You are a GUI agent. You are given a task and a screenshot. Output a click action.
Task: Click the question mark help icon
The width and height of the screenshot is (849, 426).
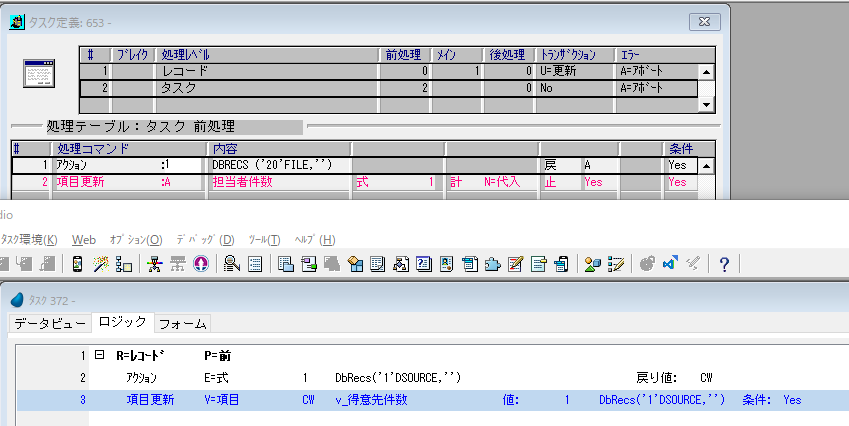723,264
